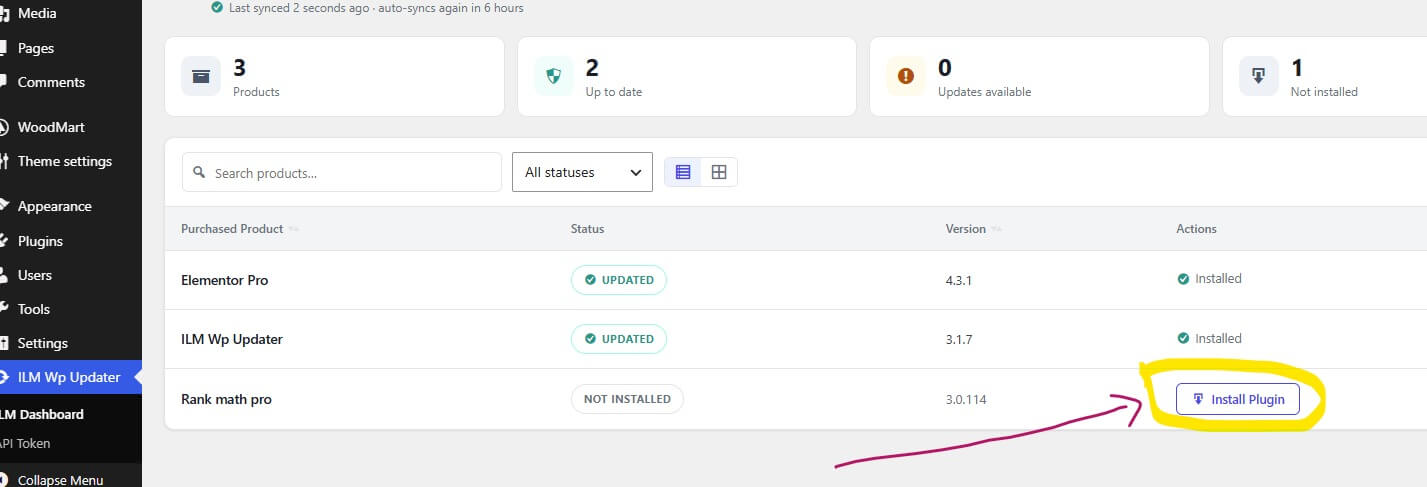Click the Actions column header
Screen dimensions: 1427x487
click(1196, 229)
